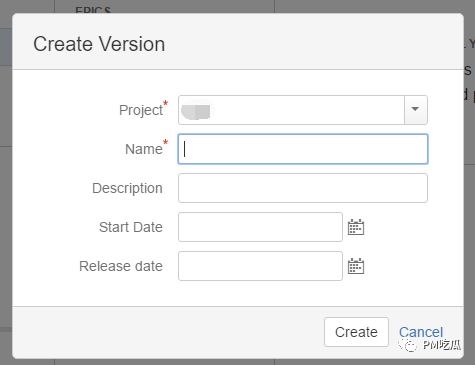Open the Start Date calendar picker icon
This screenshot has width=475, height=365.
click(356, 227)
